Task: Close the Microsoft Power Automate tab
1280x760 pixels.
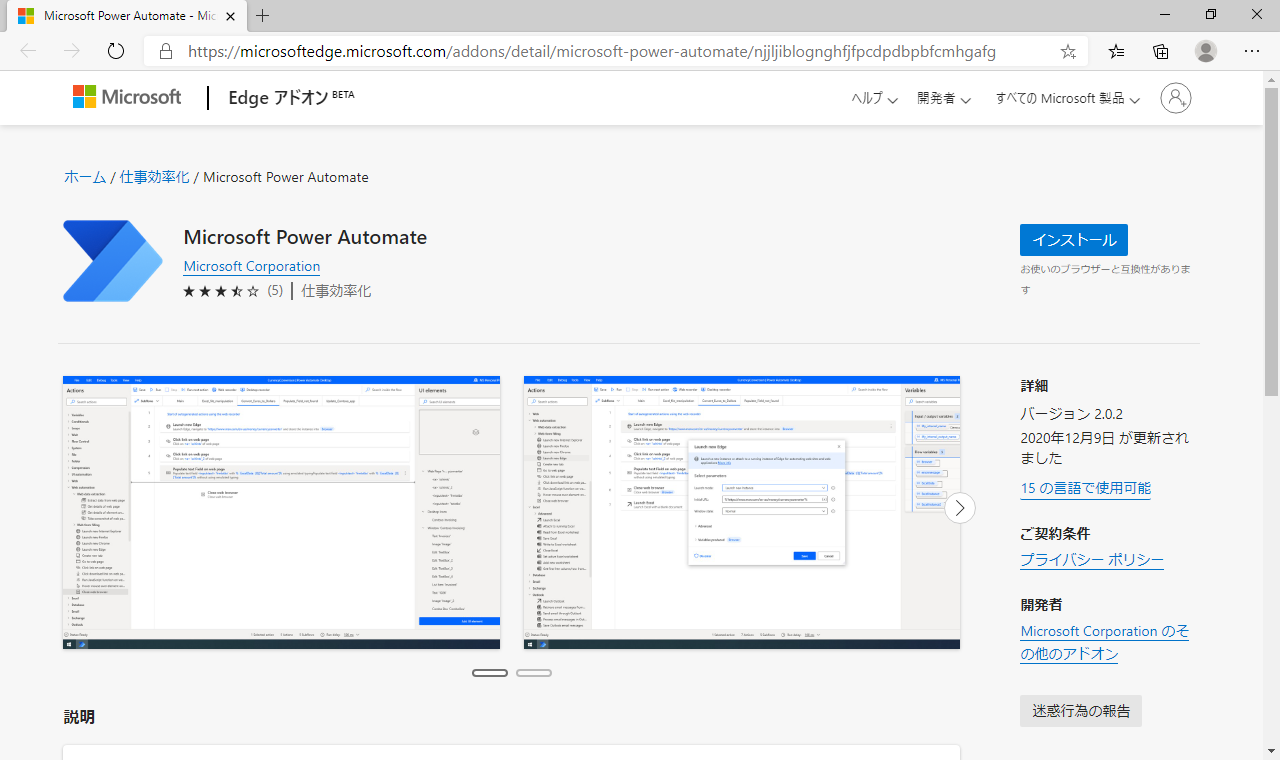Action: click(228, 16)
